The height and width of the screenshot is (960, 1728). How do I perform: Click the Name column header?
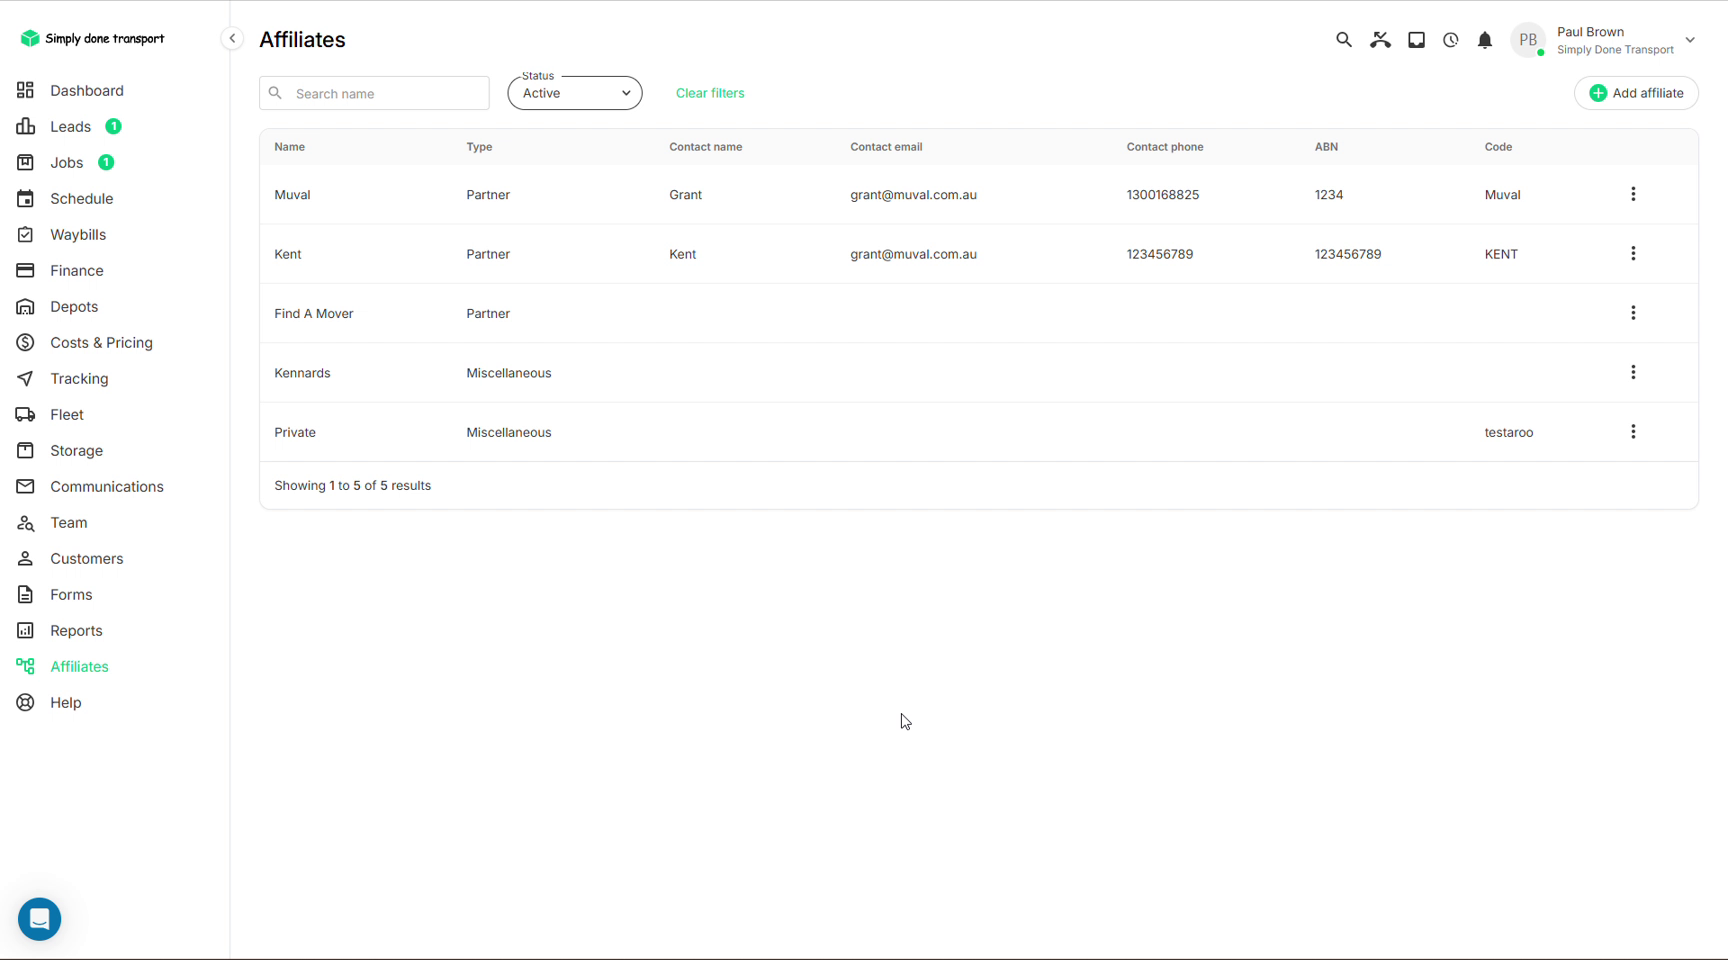[x=290, y=147]
